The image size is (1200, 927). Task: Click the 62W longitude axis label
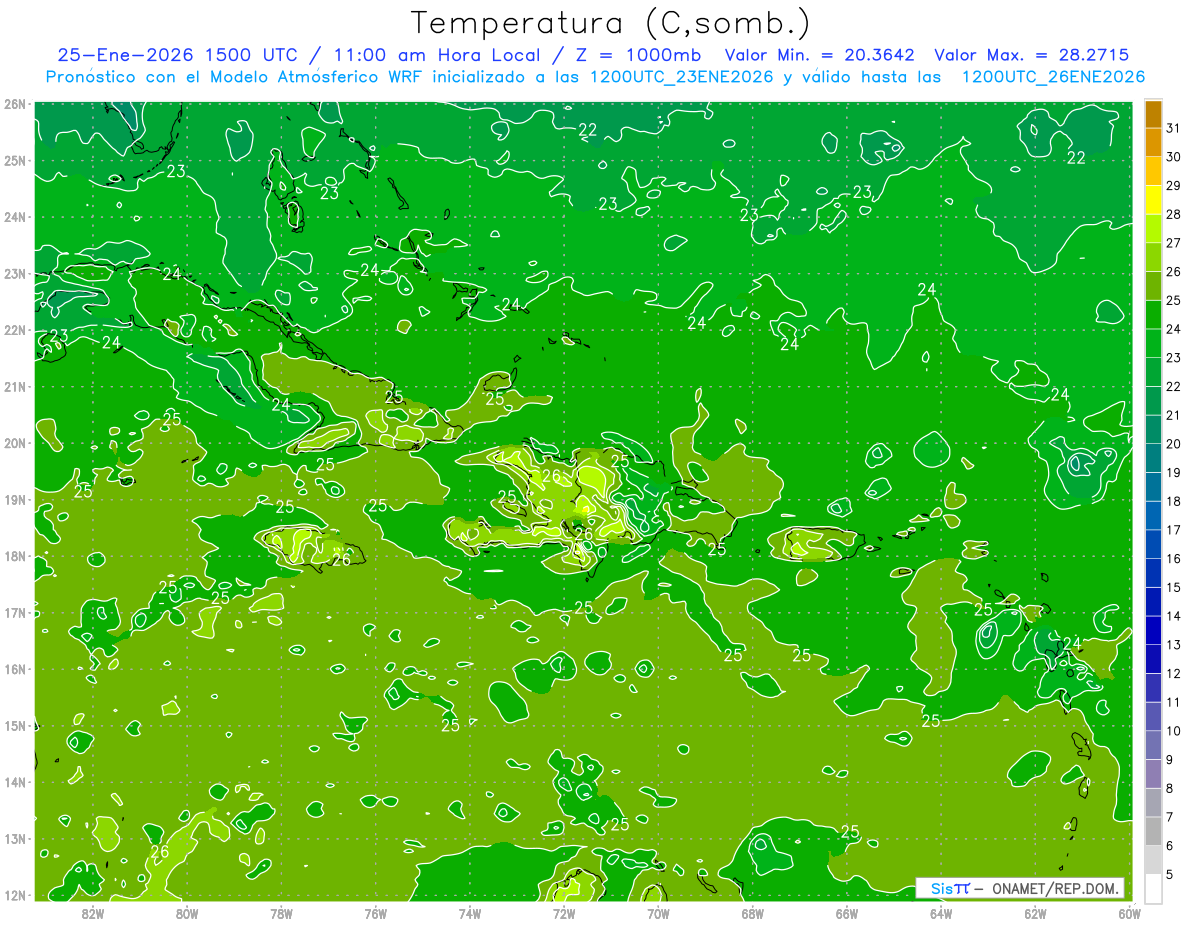pyautogui.click(x=1036, y=913)
